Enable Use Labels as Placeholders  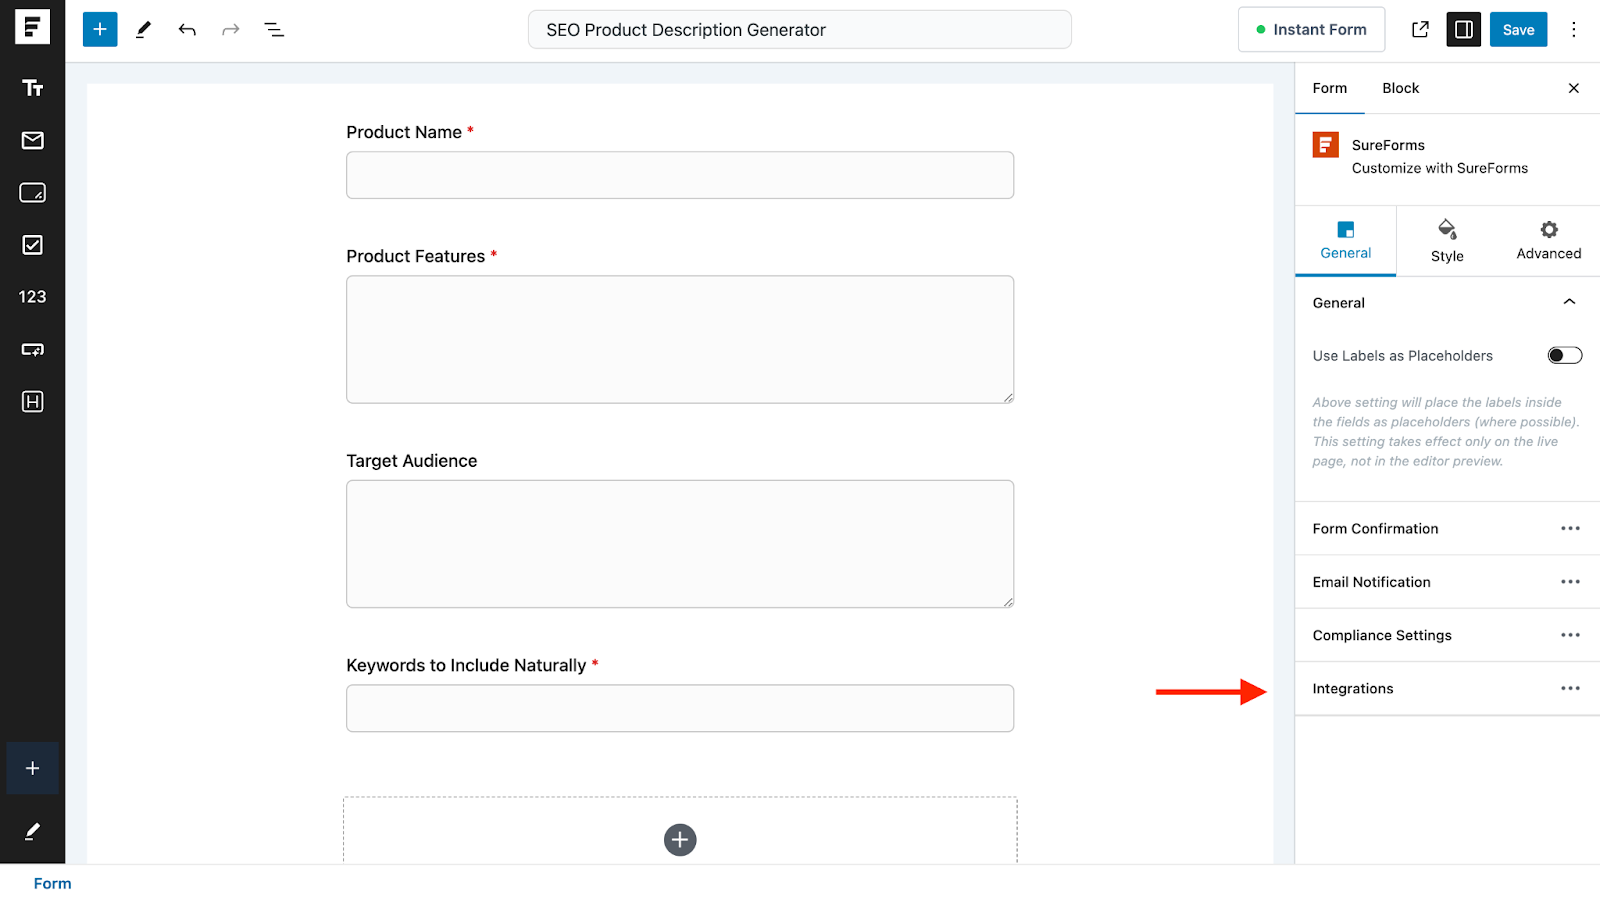coord(1562,355)
